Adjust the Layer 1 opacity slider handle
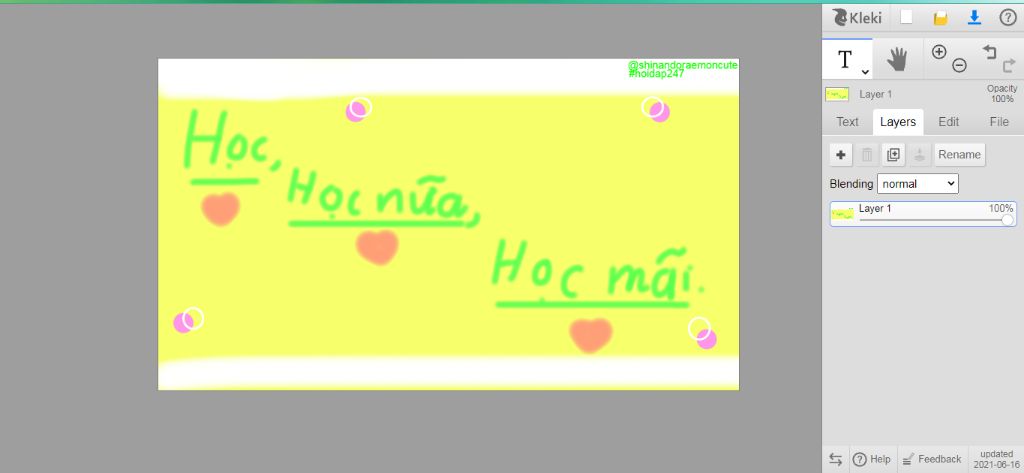 pyautogui.click(x=1008, y=220)
